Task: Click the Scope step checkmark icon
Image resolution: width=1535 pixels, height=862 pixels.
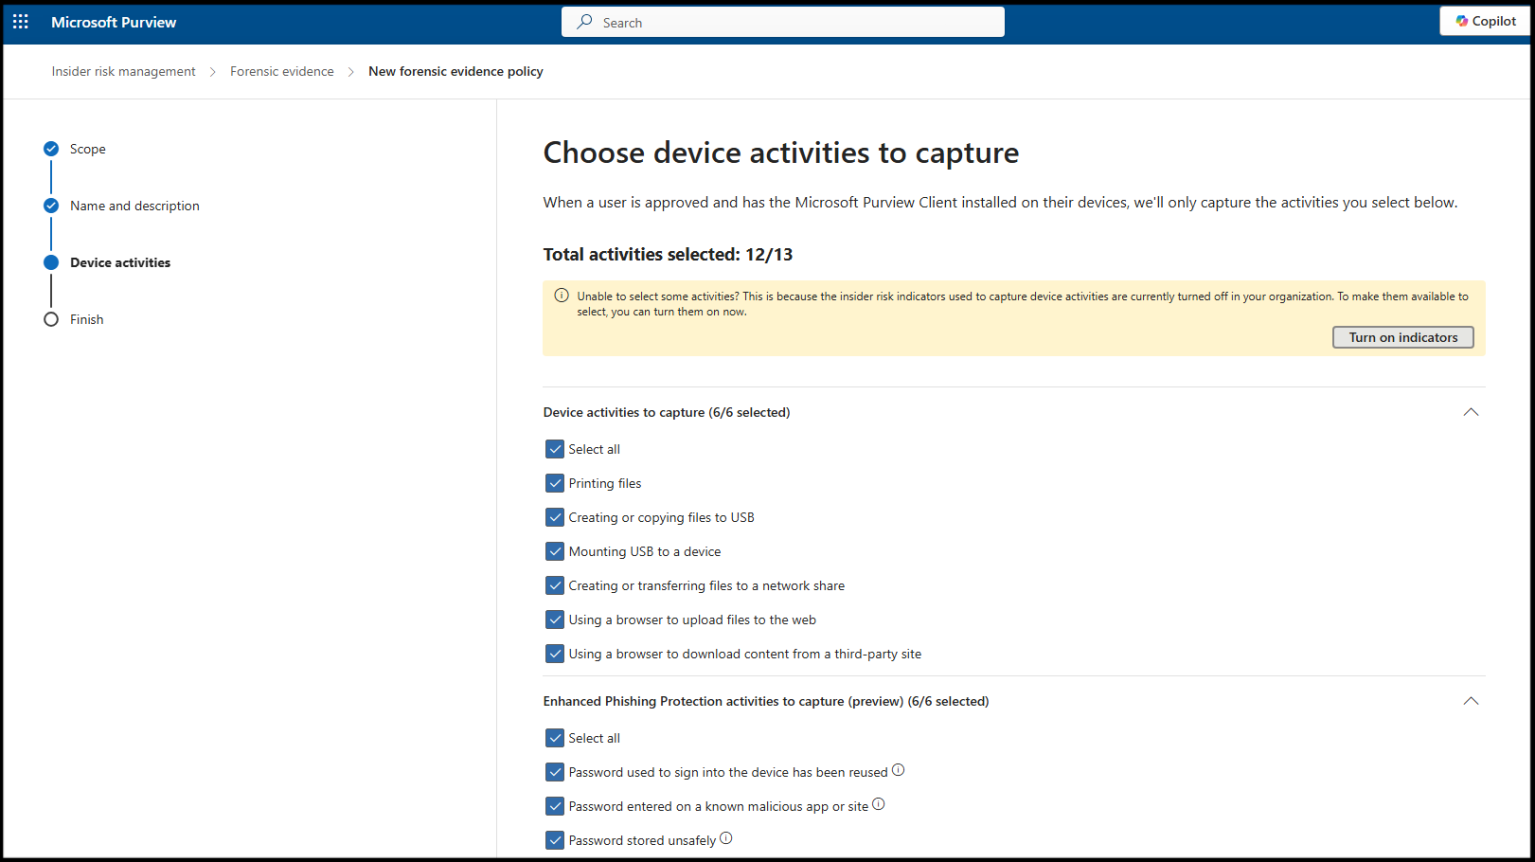Action: pos(51,149)
